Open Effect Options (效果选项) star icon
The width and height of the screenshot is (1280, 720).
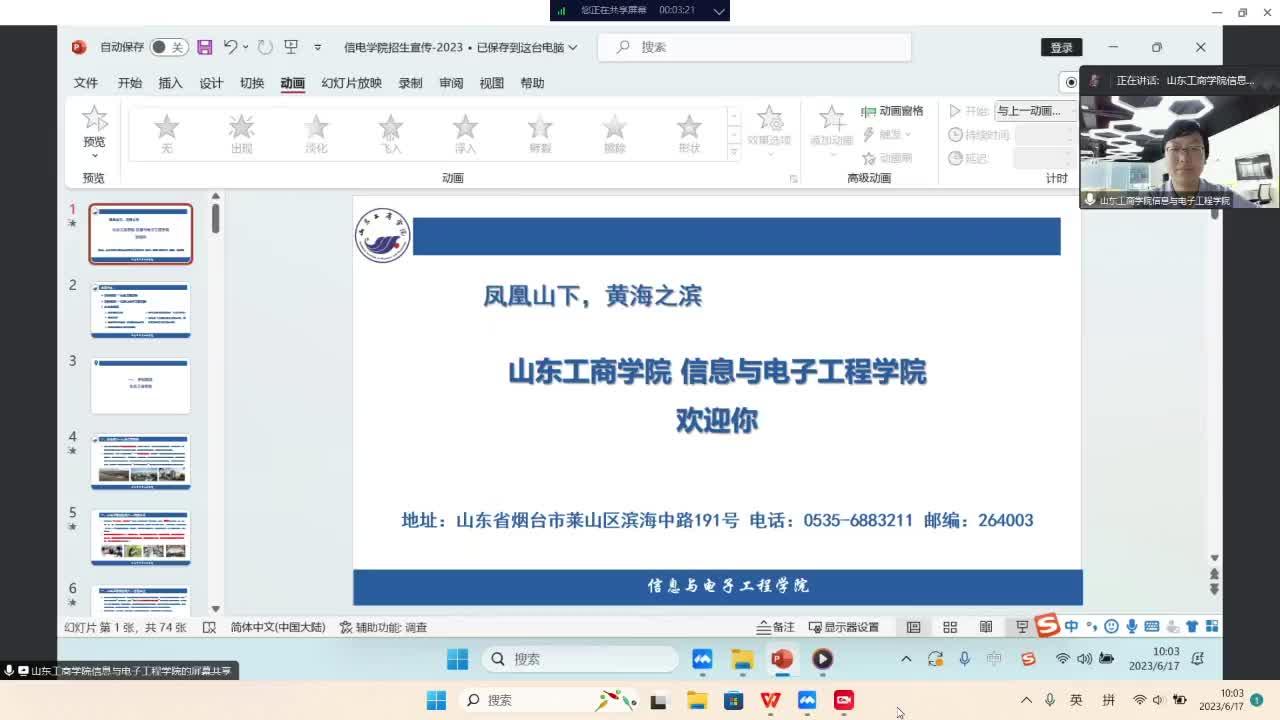[x=770, y=119]
